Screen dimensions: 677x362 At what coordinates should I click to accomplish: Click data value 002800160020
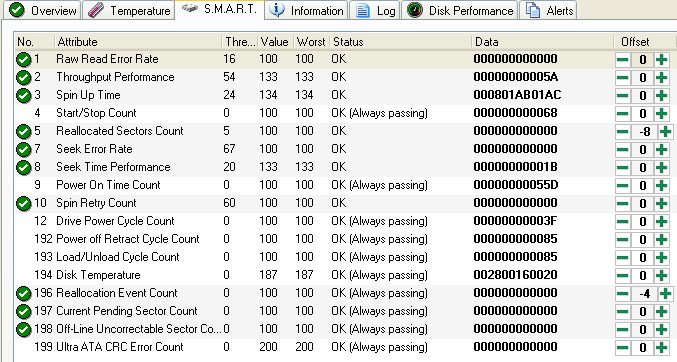pyautogui.click(x=516, y=275)
